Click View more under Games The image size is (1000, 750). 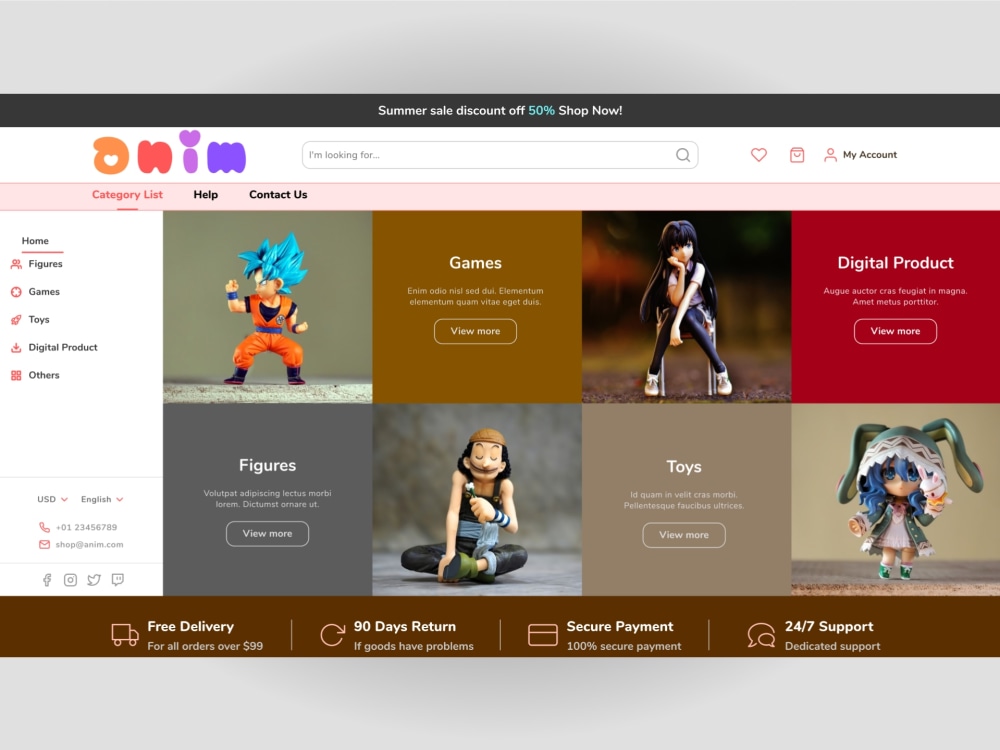475,331
